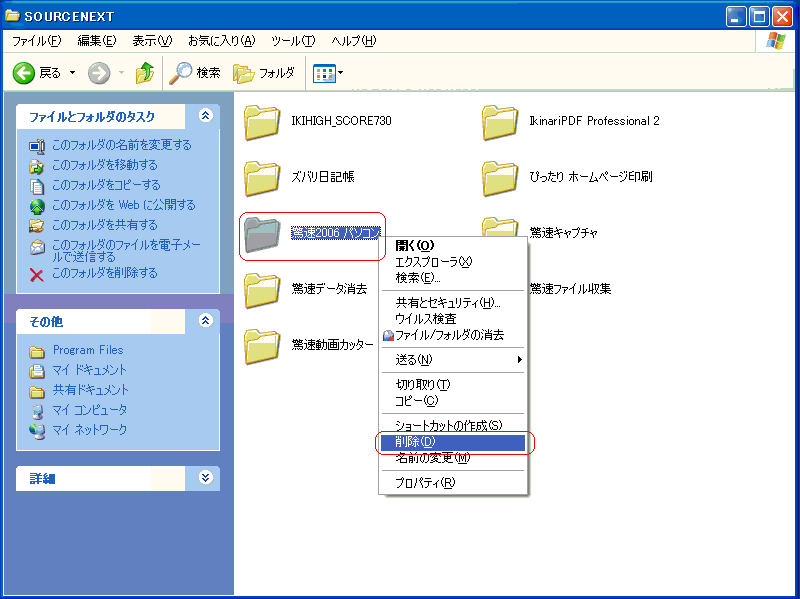
Task: Open the view mode icon menu
Action: [x=324, y=73]
